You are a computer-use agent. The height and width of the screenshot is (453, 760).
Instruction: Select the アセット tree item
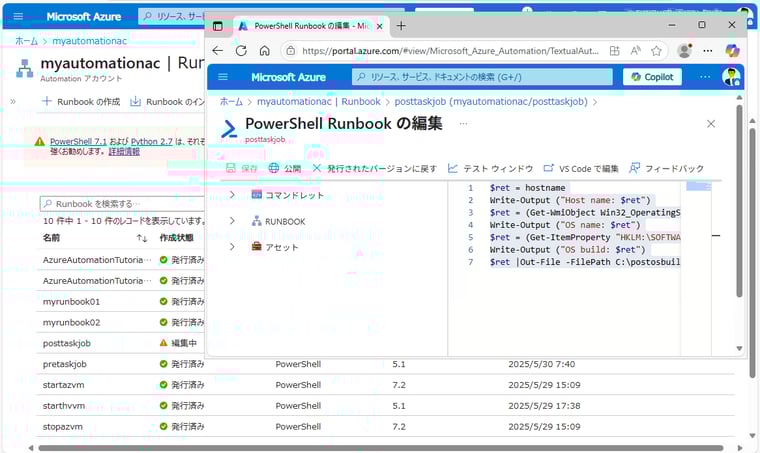[x=275, y=247]
